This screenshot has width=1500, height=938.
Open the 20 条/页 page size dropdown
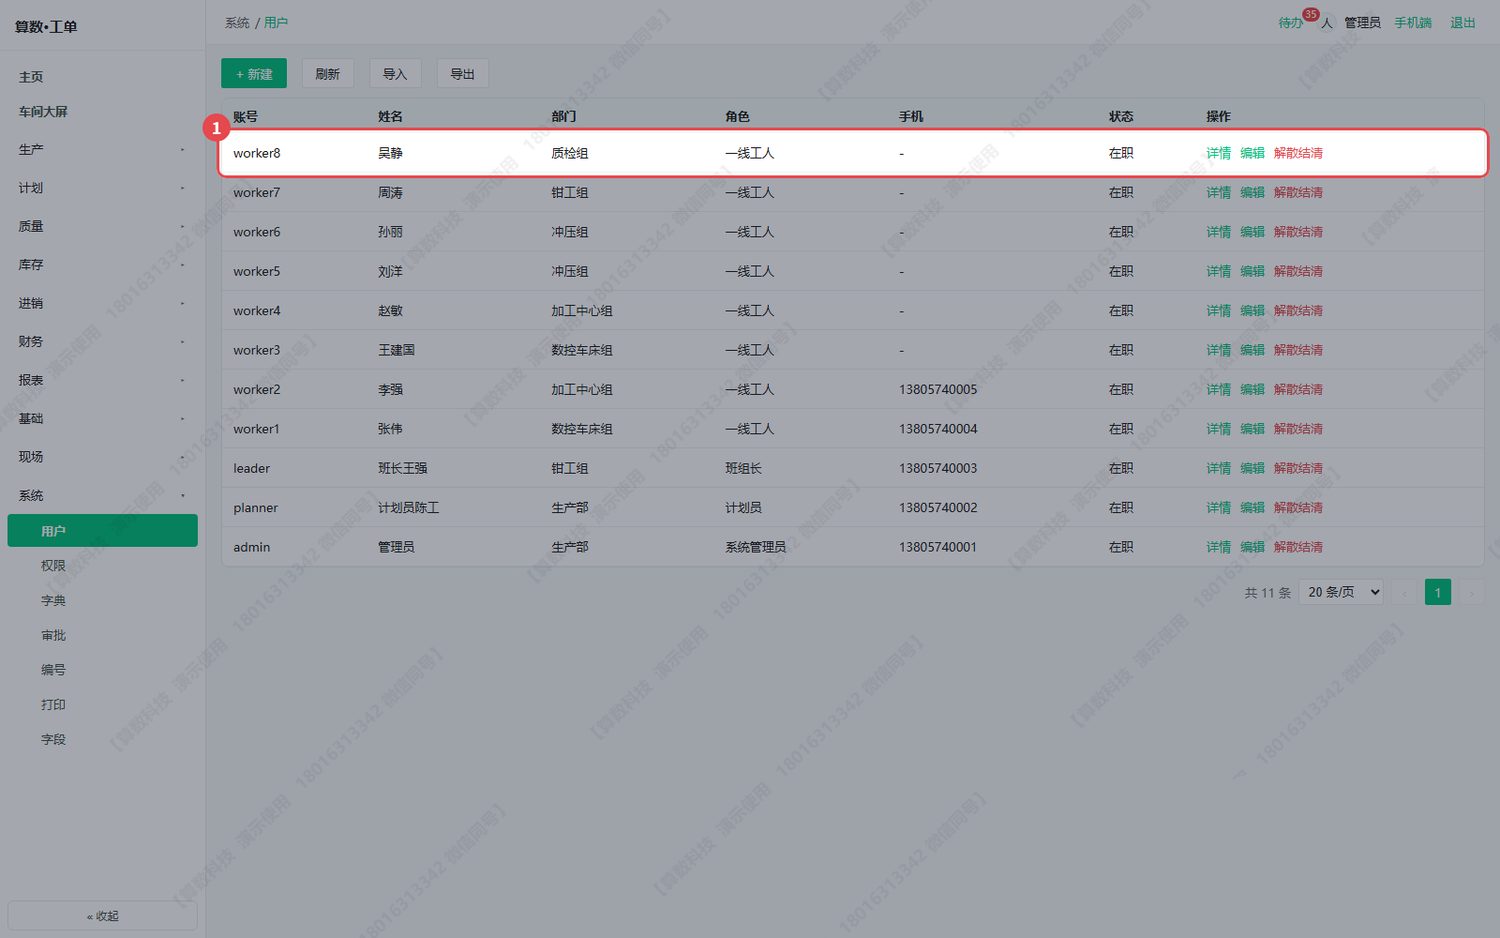[1341, 593]
